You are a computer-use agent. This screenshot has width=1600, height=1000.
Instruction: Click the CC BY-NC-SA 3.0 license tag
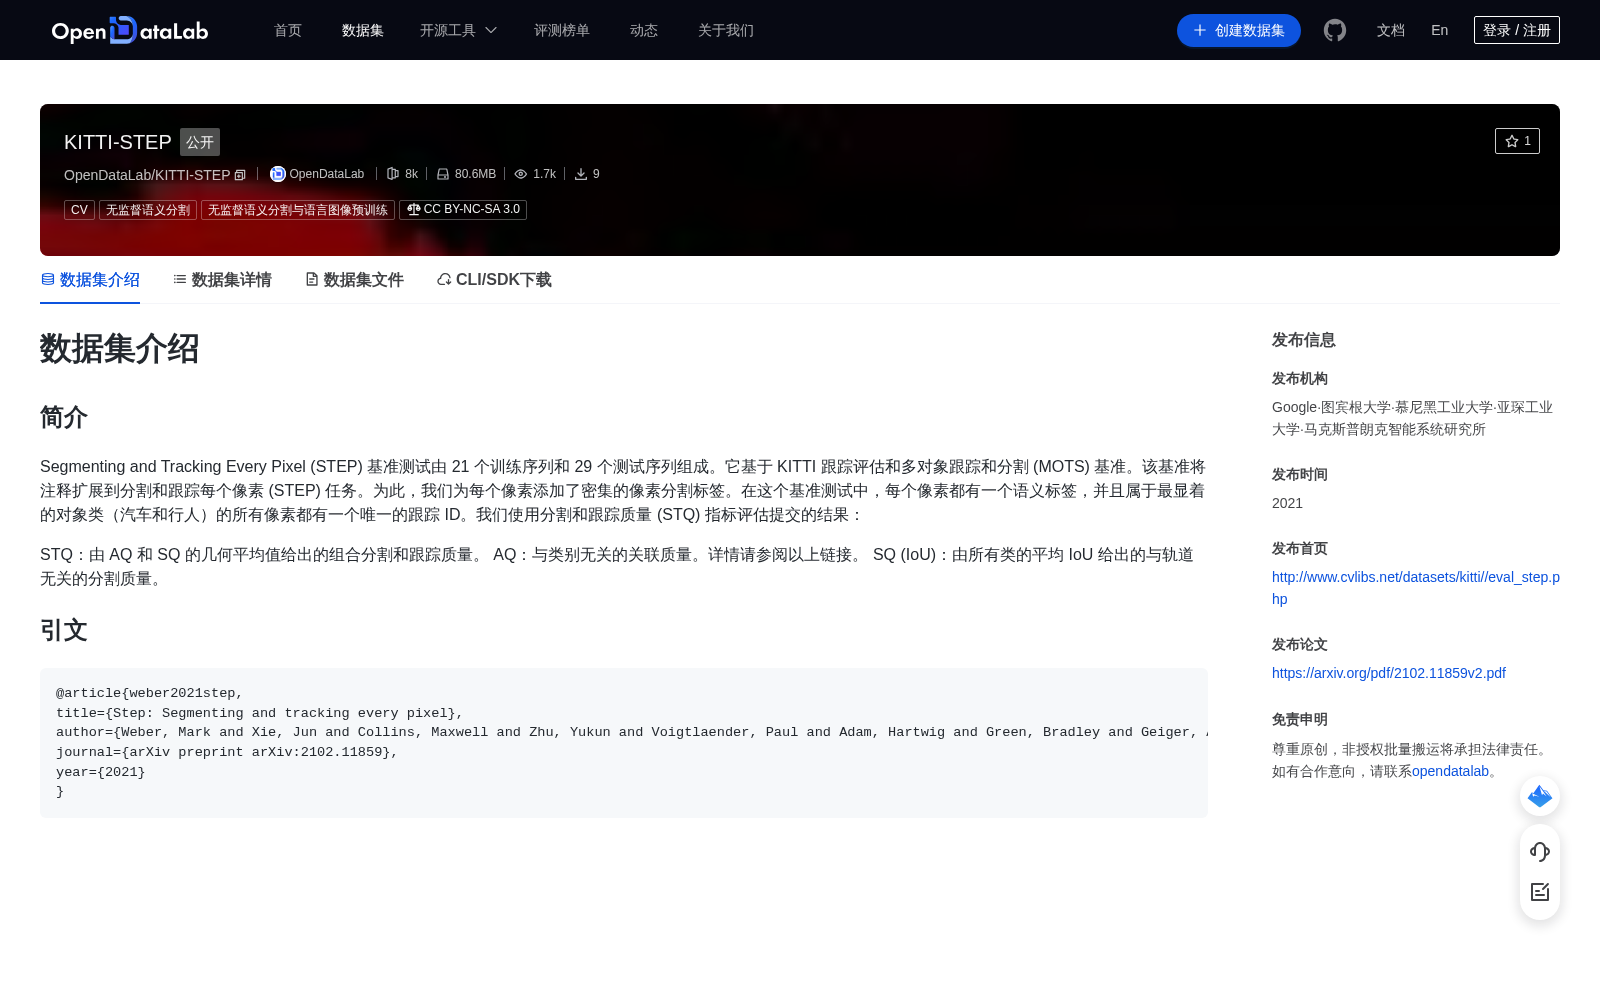coord(463,210)
